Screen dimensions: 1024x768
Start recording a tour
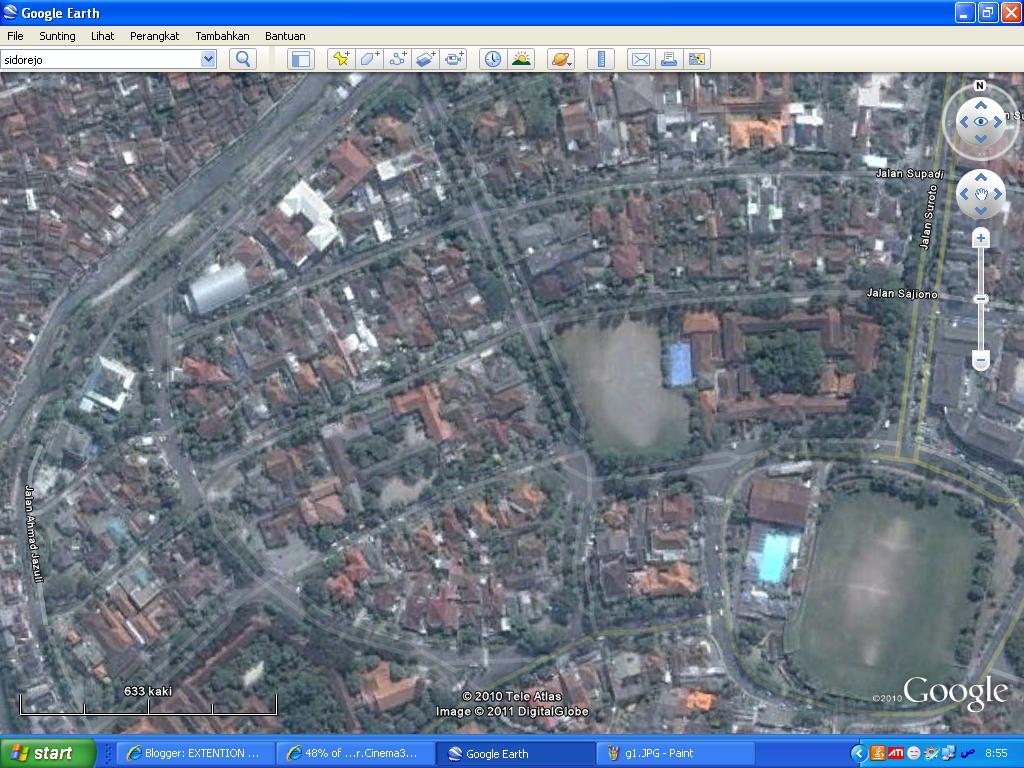click(x=455, y=59)
